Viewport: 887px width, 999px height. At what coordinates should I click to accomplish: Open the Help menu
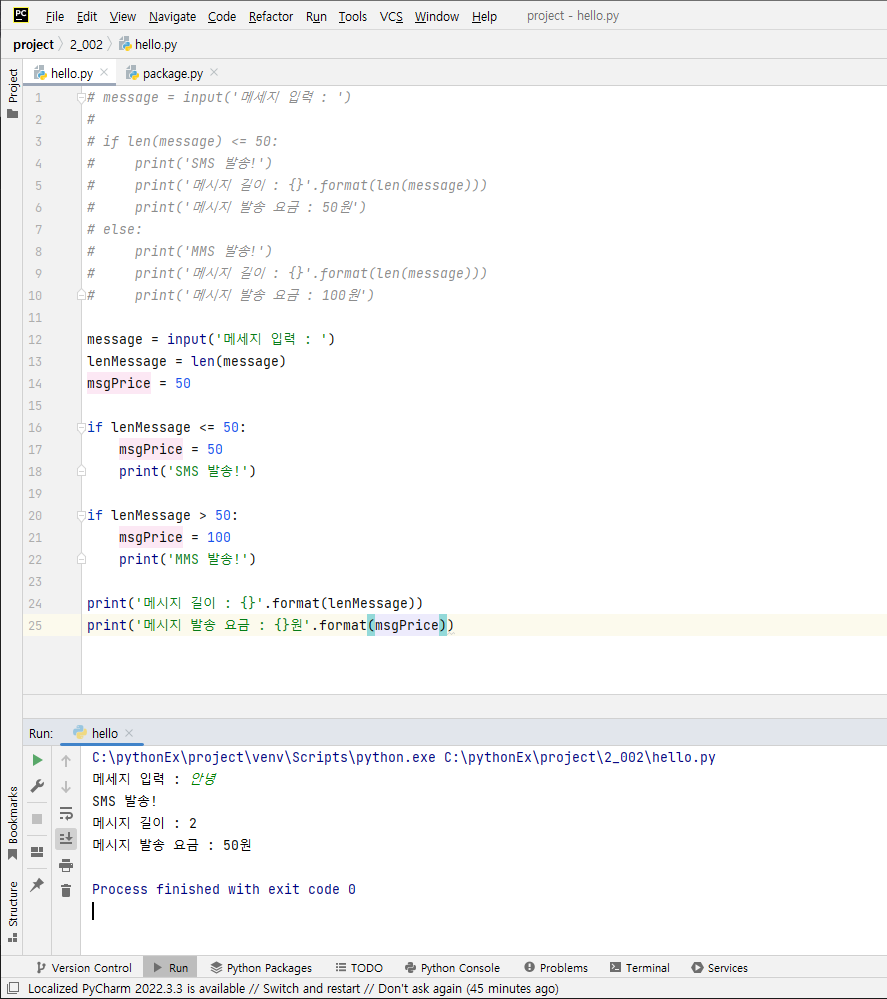[x=484, y=17]
